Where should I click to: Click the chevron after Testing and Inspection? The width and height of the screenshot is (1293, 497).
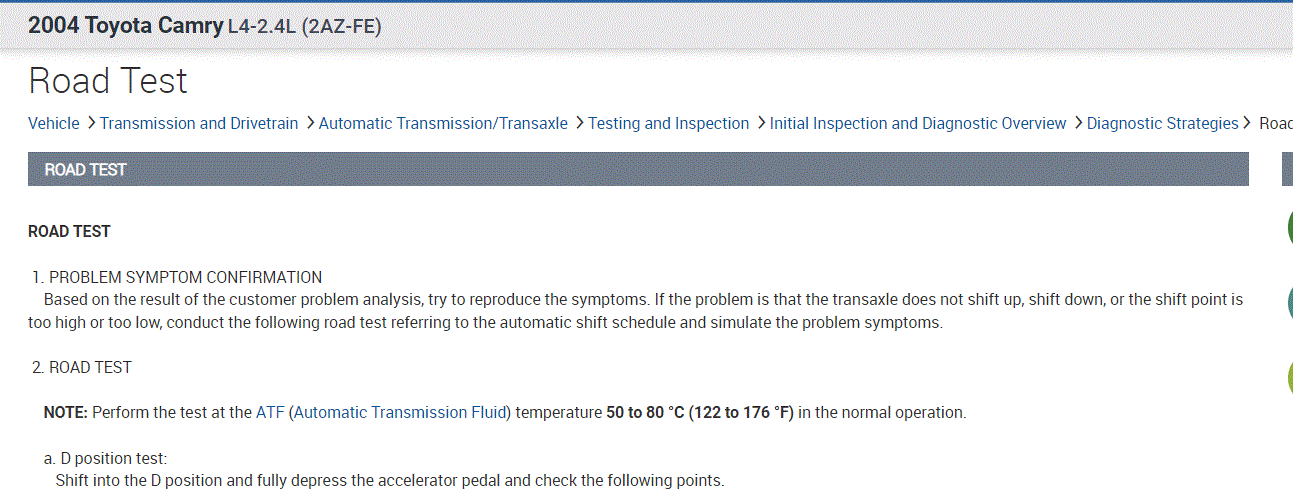pyautogui.click(x=760, y=123)
